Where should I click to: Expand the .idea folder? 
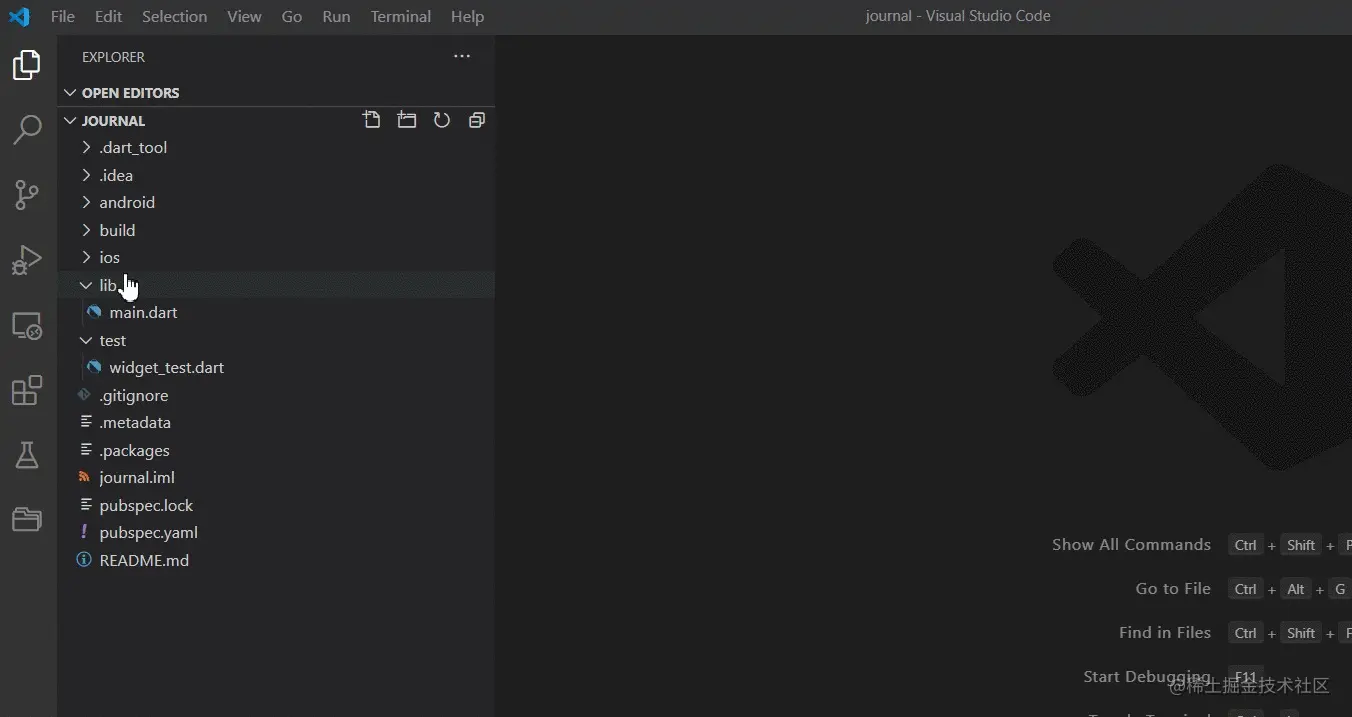point(276,175)
